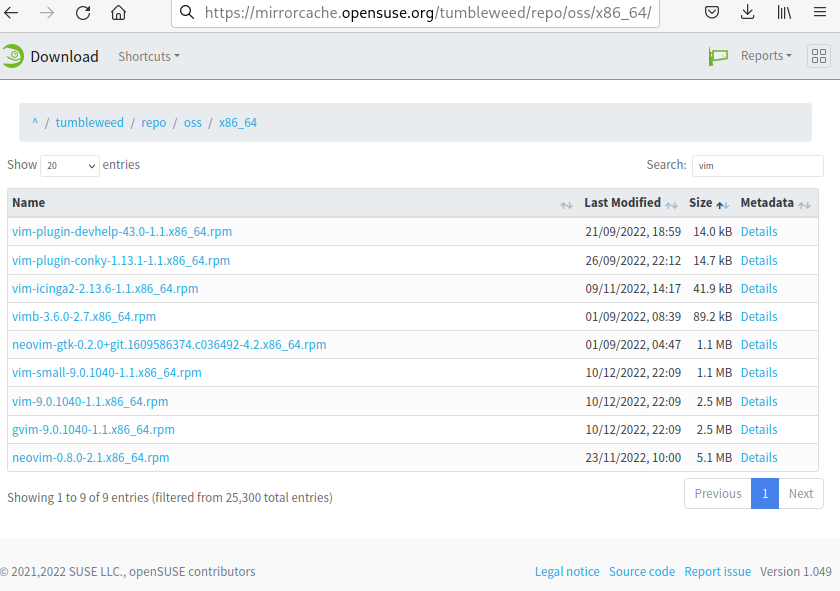
Task: Toggle sorting on the Name column
Action: tap(566, 203)
